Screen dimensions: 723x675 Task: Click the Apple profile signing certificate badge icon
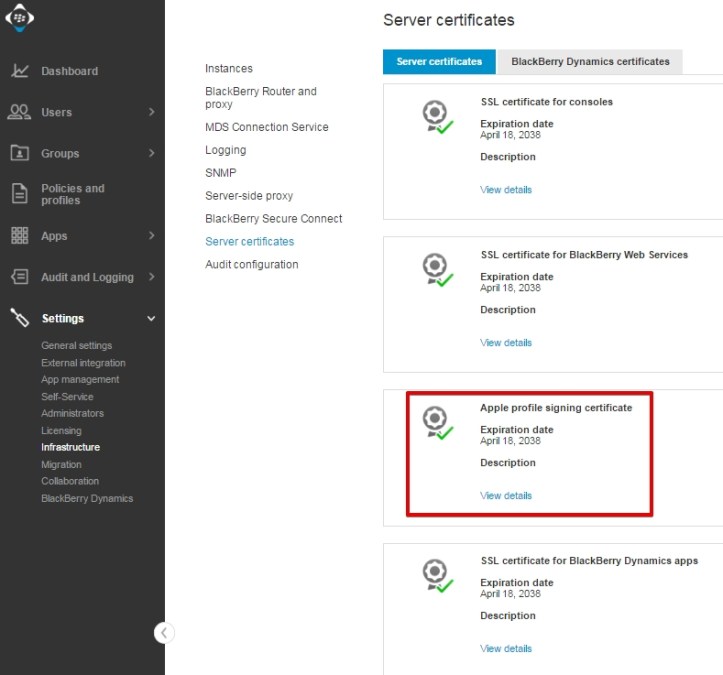click(x=436, y=423)
